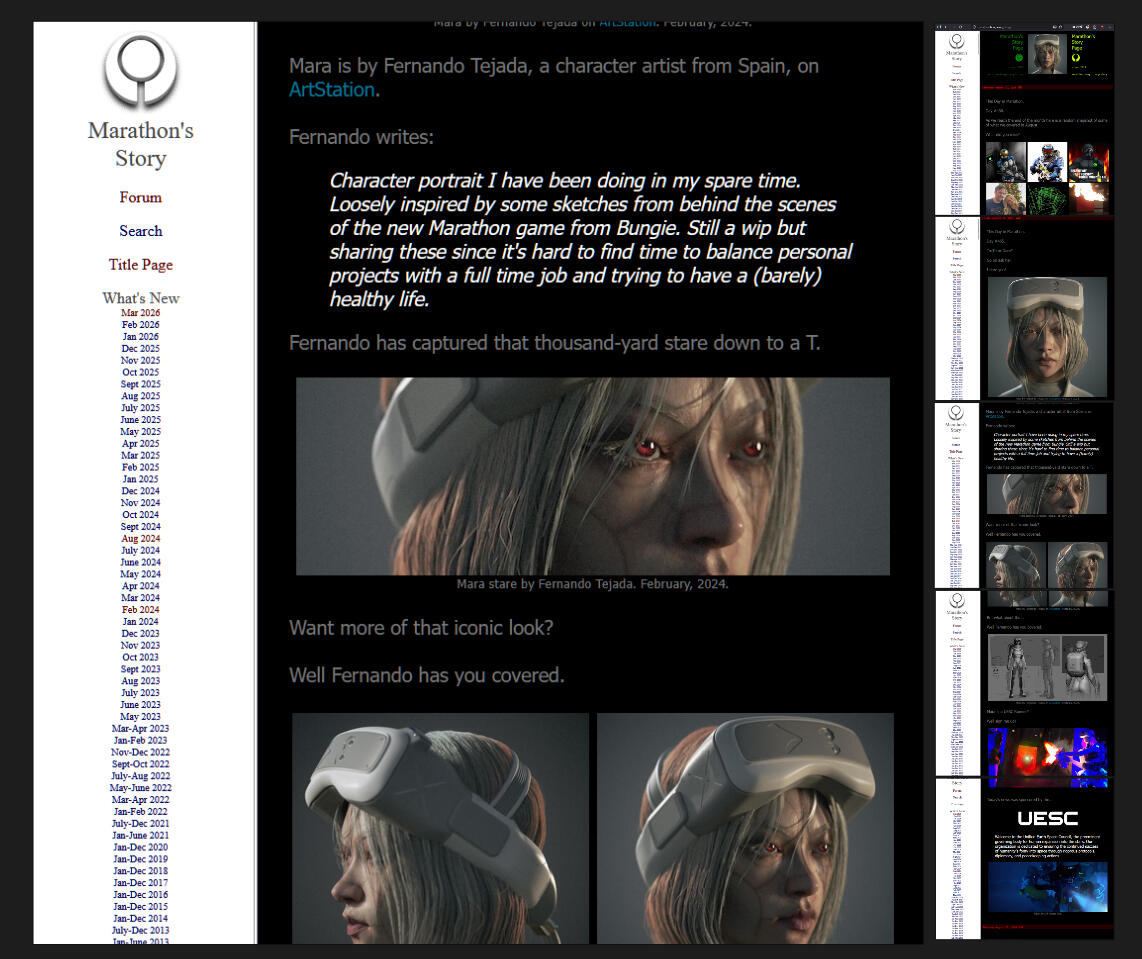Screen dimensions: 1142x959
Task: Follow the ArtStation link in text
Action: point(332,90)
